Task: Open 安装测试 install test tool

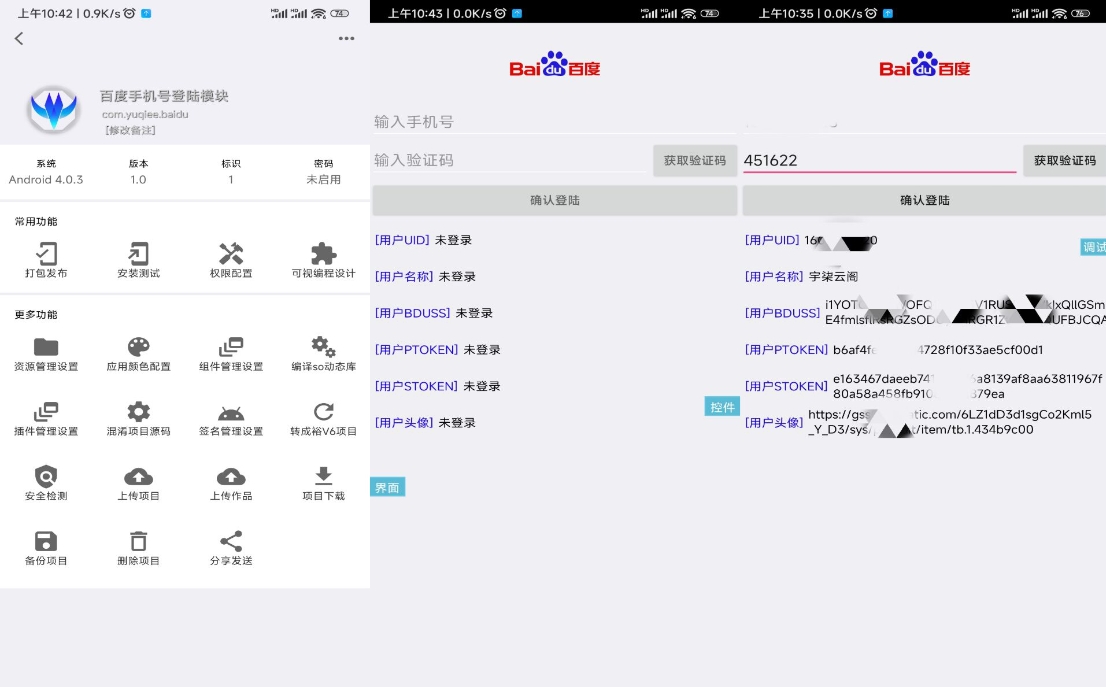Action: point(138,257)
